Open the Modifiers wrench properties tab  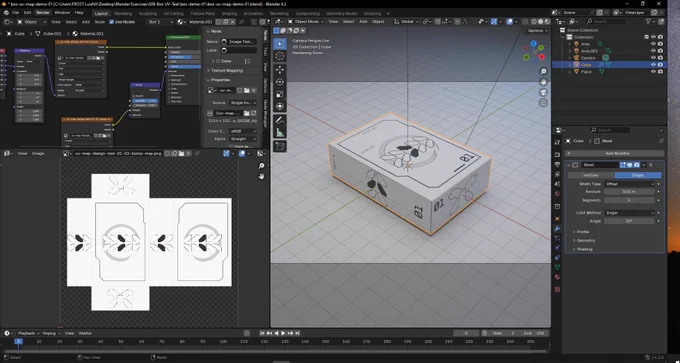557,229
